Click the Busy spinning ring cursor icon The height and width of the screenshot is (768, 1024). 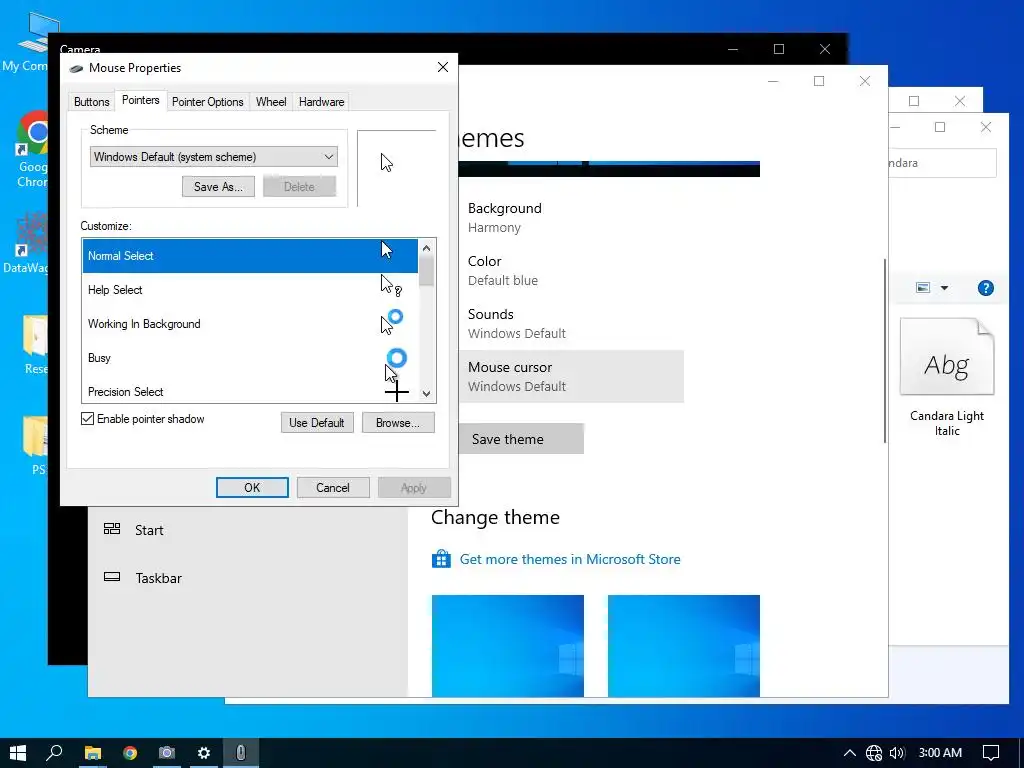click(396, 358)
